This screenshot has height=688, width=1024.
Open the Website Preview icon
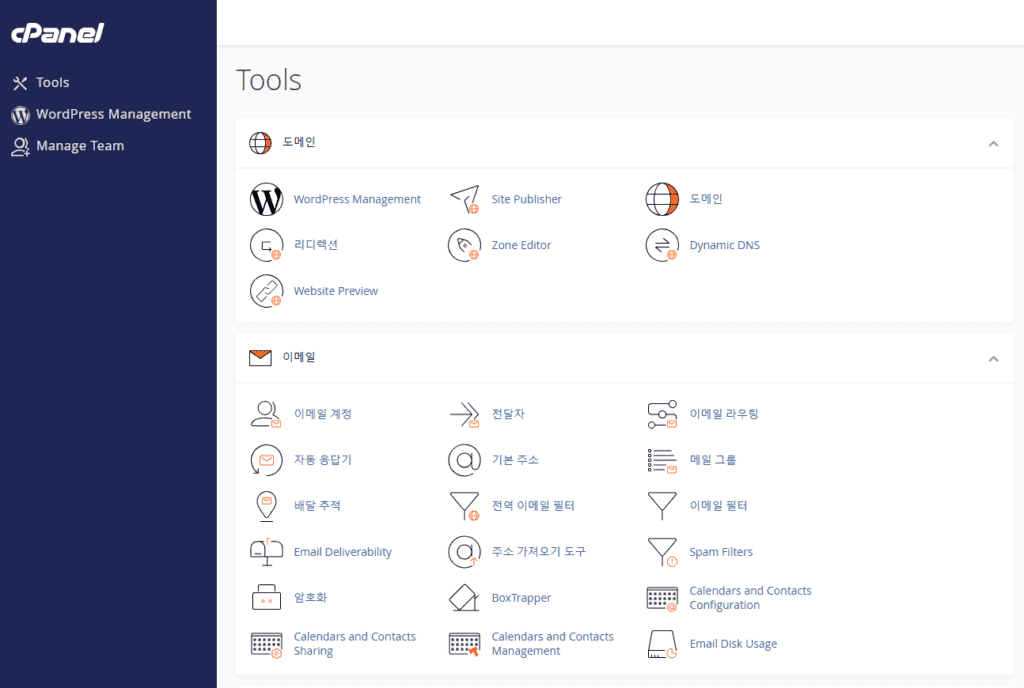click(x=266, y=290)
